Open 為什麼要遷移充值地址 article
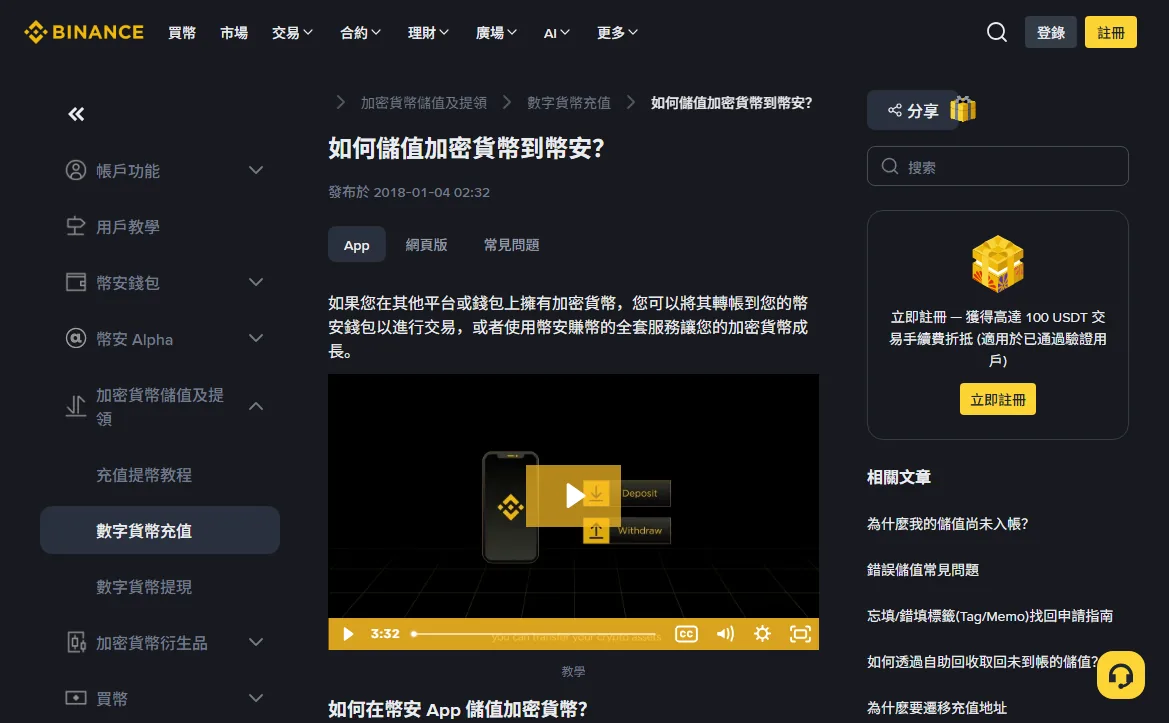This screenshot has height=723, width=1169. tap(937, 707)
